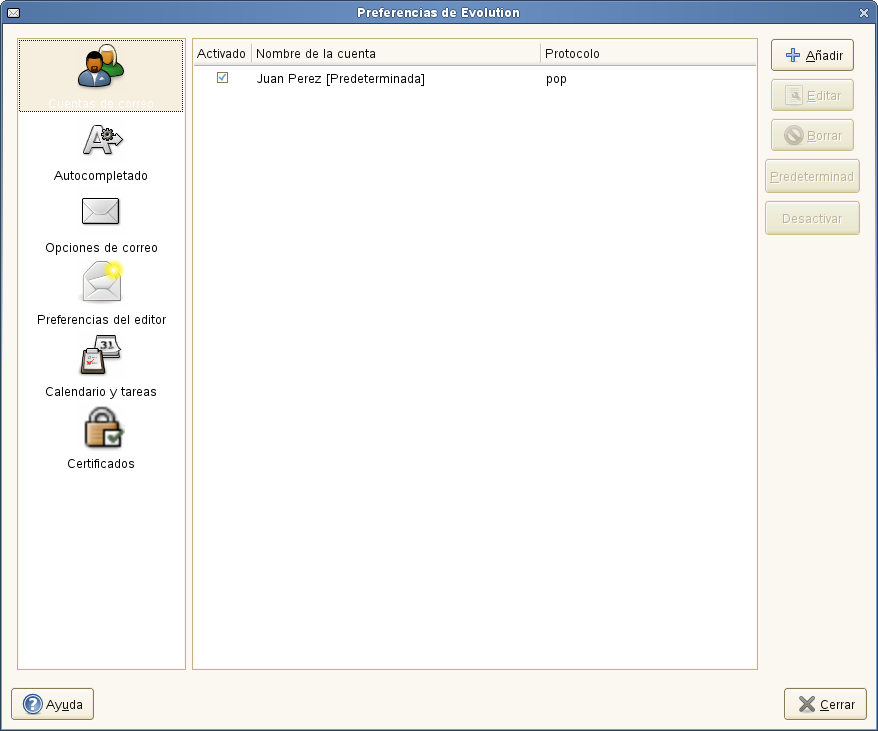
Task: Select the Preferencias del editor icon
Action: coord(102,282)
